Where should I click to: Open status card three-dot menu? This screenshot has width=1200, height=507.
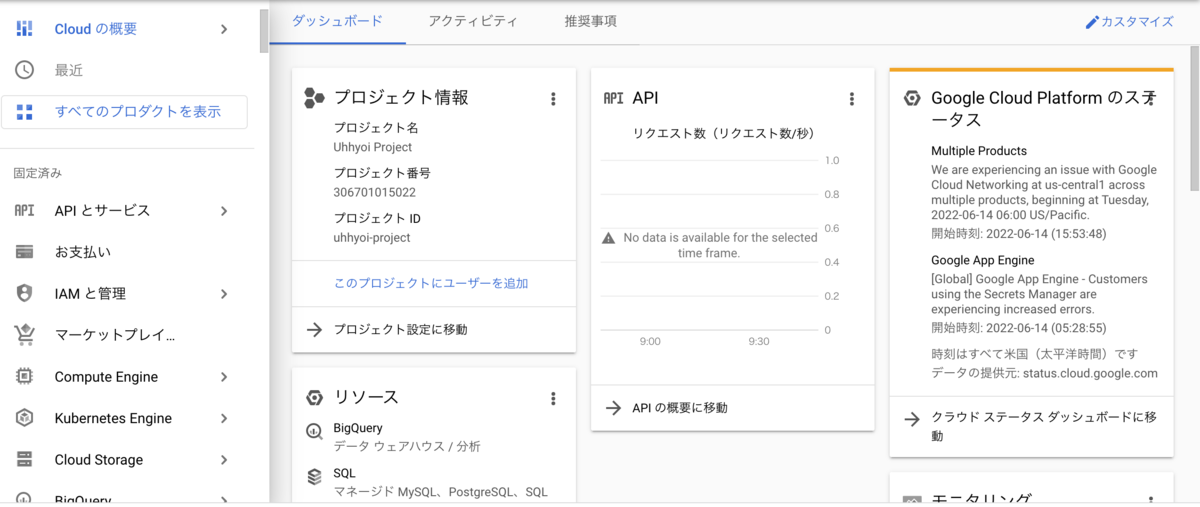tap(1151, 99)
